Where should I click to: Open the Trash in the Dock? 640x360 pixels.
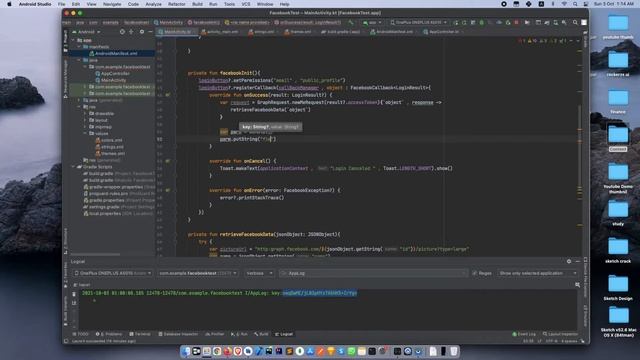pos(454,351)
